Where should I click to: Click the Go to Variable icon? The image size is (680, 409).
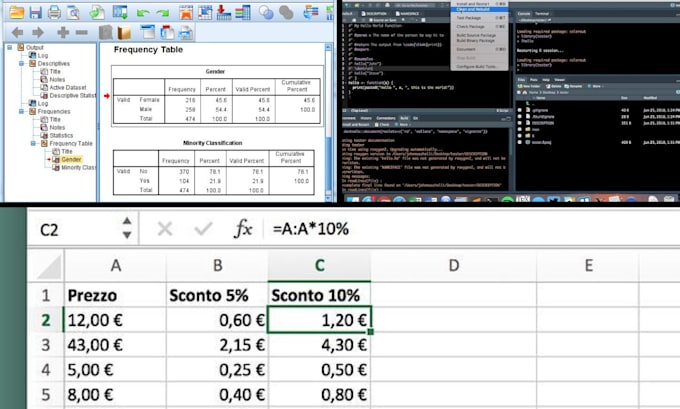tap(224, 12)
